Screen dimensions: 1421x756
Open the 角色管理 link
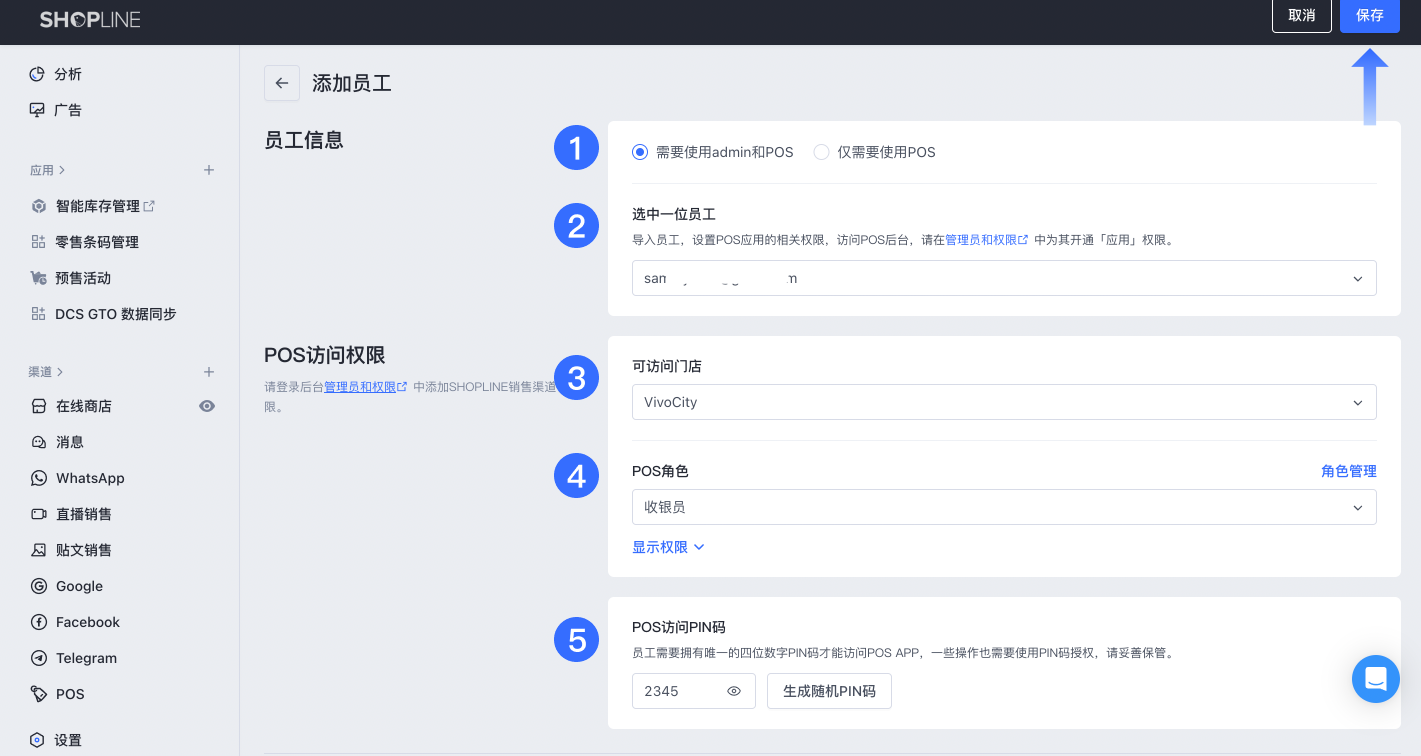tap(1349, 471)
